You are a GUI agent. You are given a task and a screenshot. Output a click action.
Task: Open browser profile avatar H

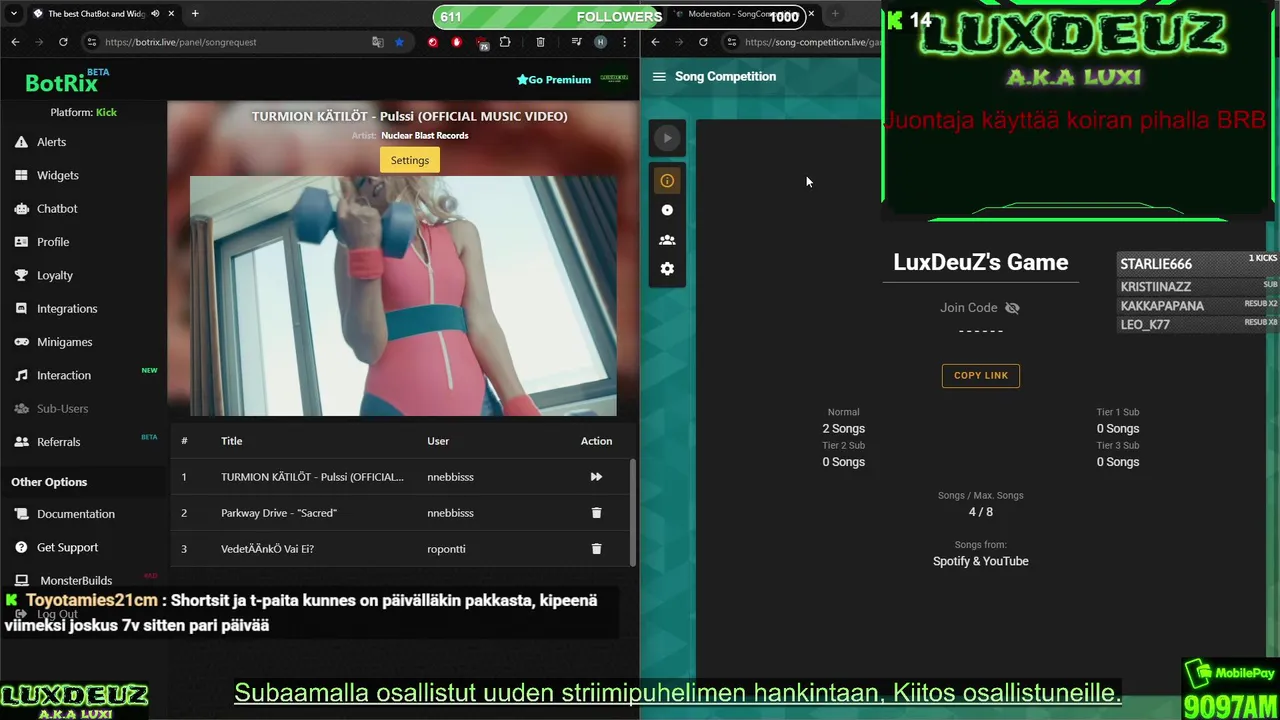[x=600, y=42]
